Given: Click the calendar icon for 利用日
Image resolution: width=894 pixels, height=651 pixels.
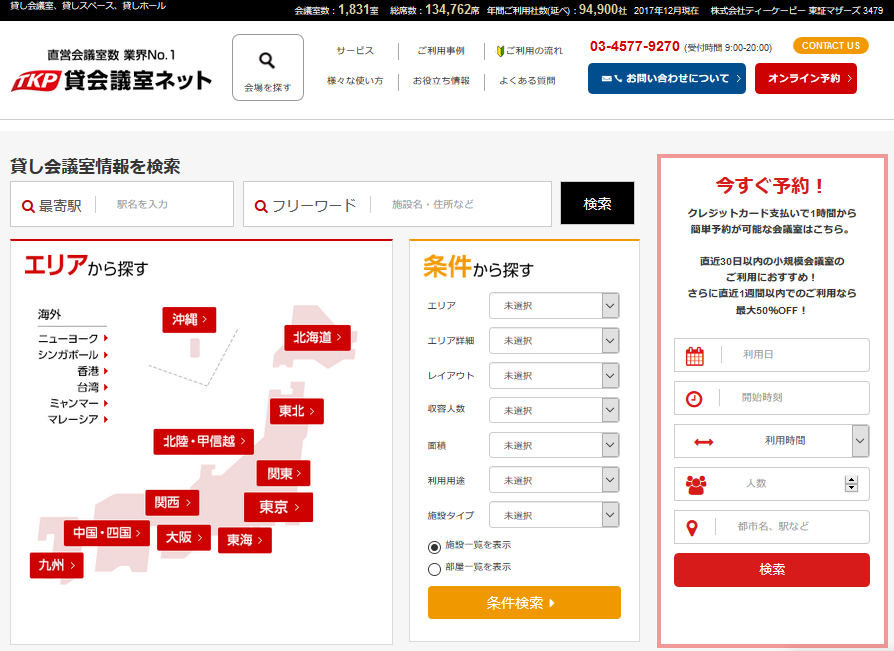Looking at the screenshot, I should pos(694,356).
